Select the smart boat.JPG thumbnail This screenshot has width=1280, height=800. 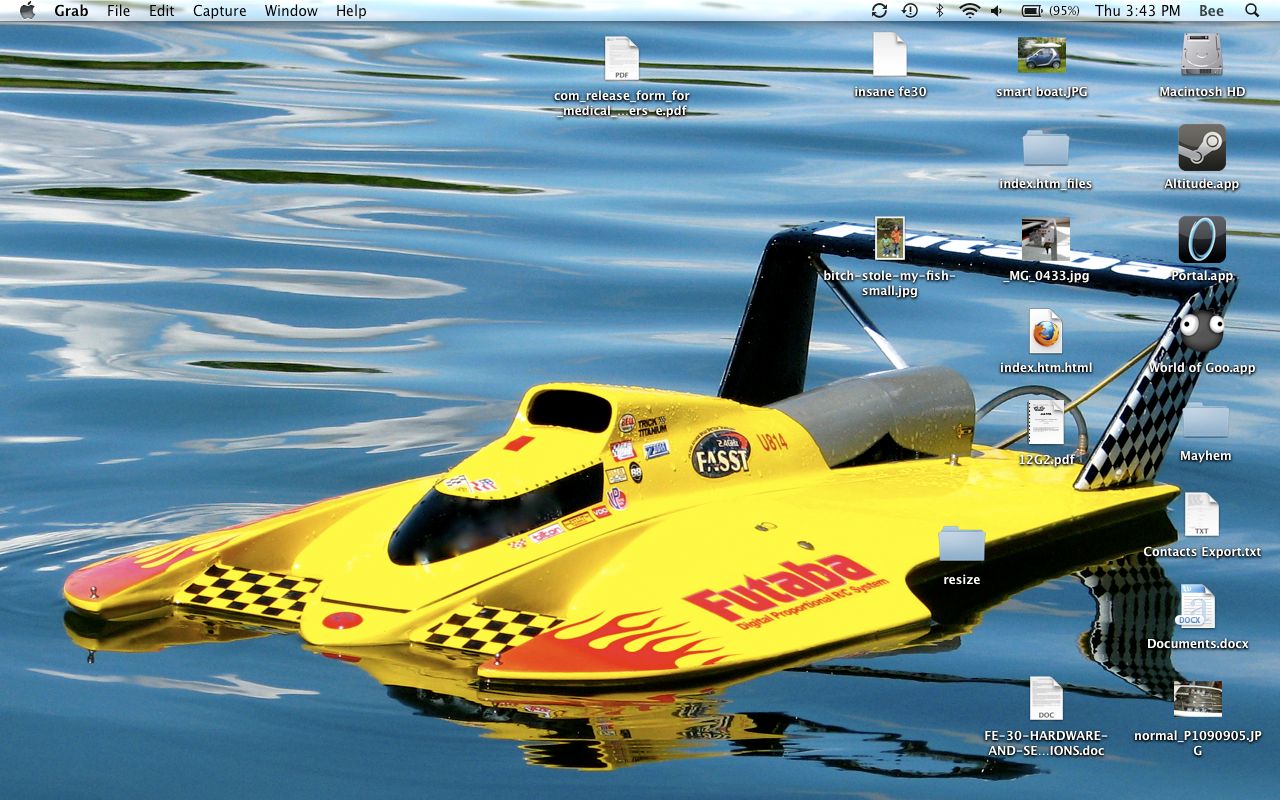pyautogui.click(x=1041, y=56)
